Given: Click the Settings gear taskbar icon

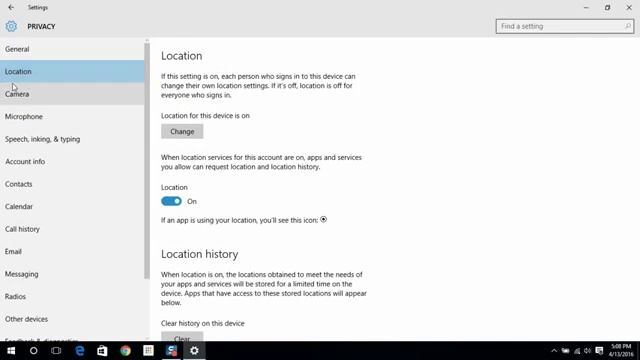Looking at the screenshot, I should pos(194,351).
